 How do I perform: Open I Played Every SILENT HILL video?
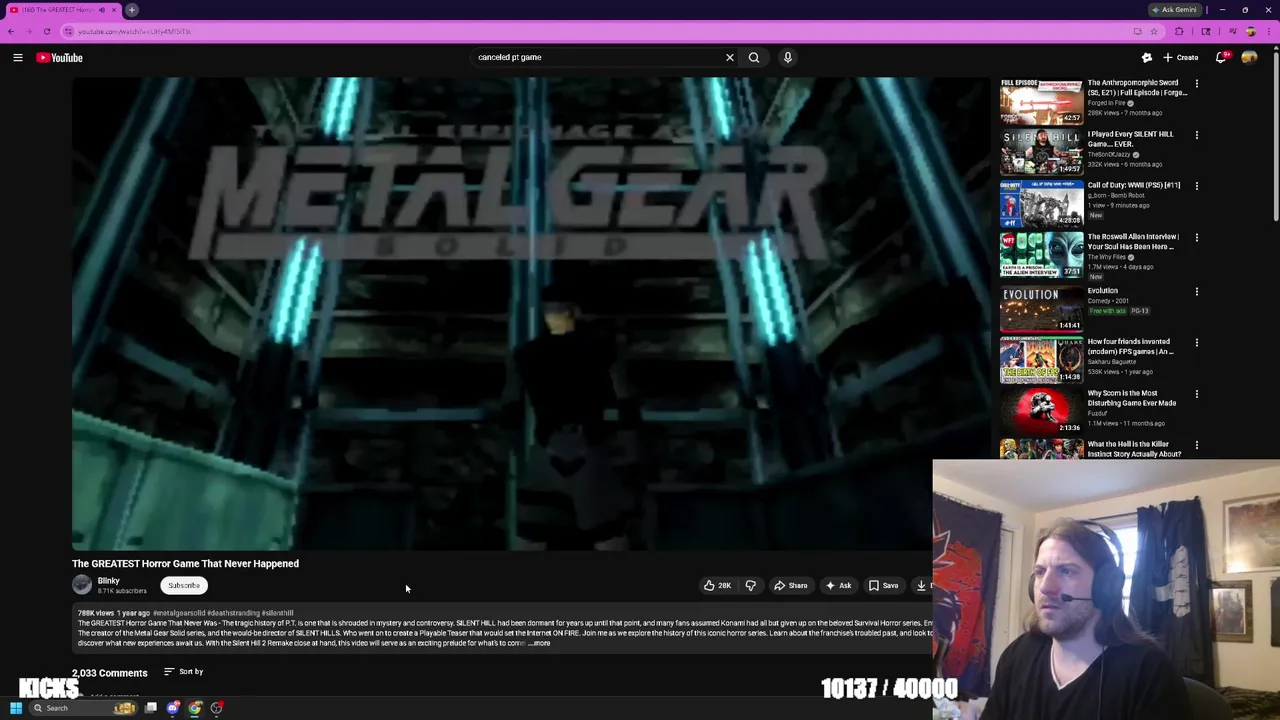pyautogui.click(x=1041, y=152)
